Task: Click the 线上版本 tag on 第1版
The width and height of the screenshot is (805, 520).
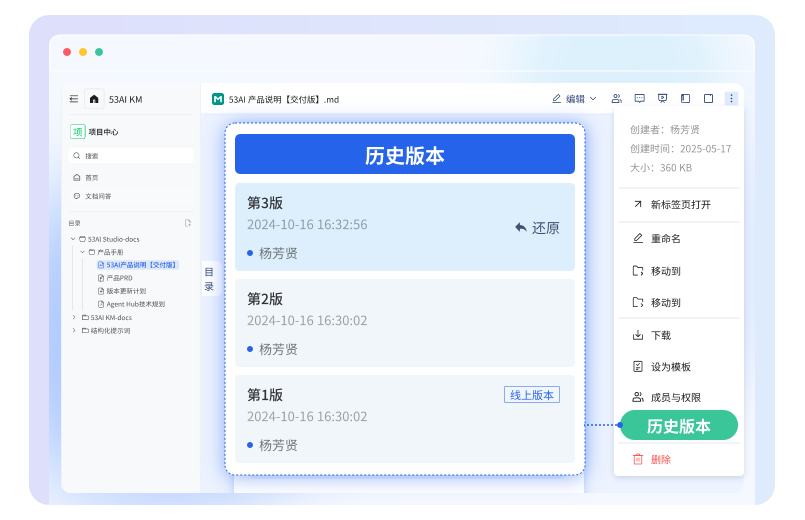Action: [532, 395]
